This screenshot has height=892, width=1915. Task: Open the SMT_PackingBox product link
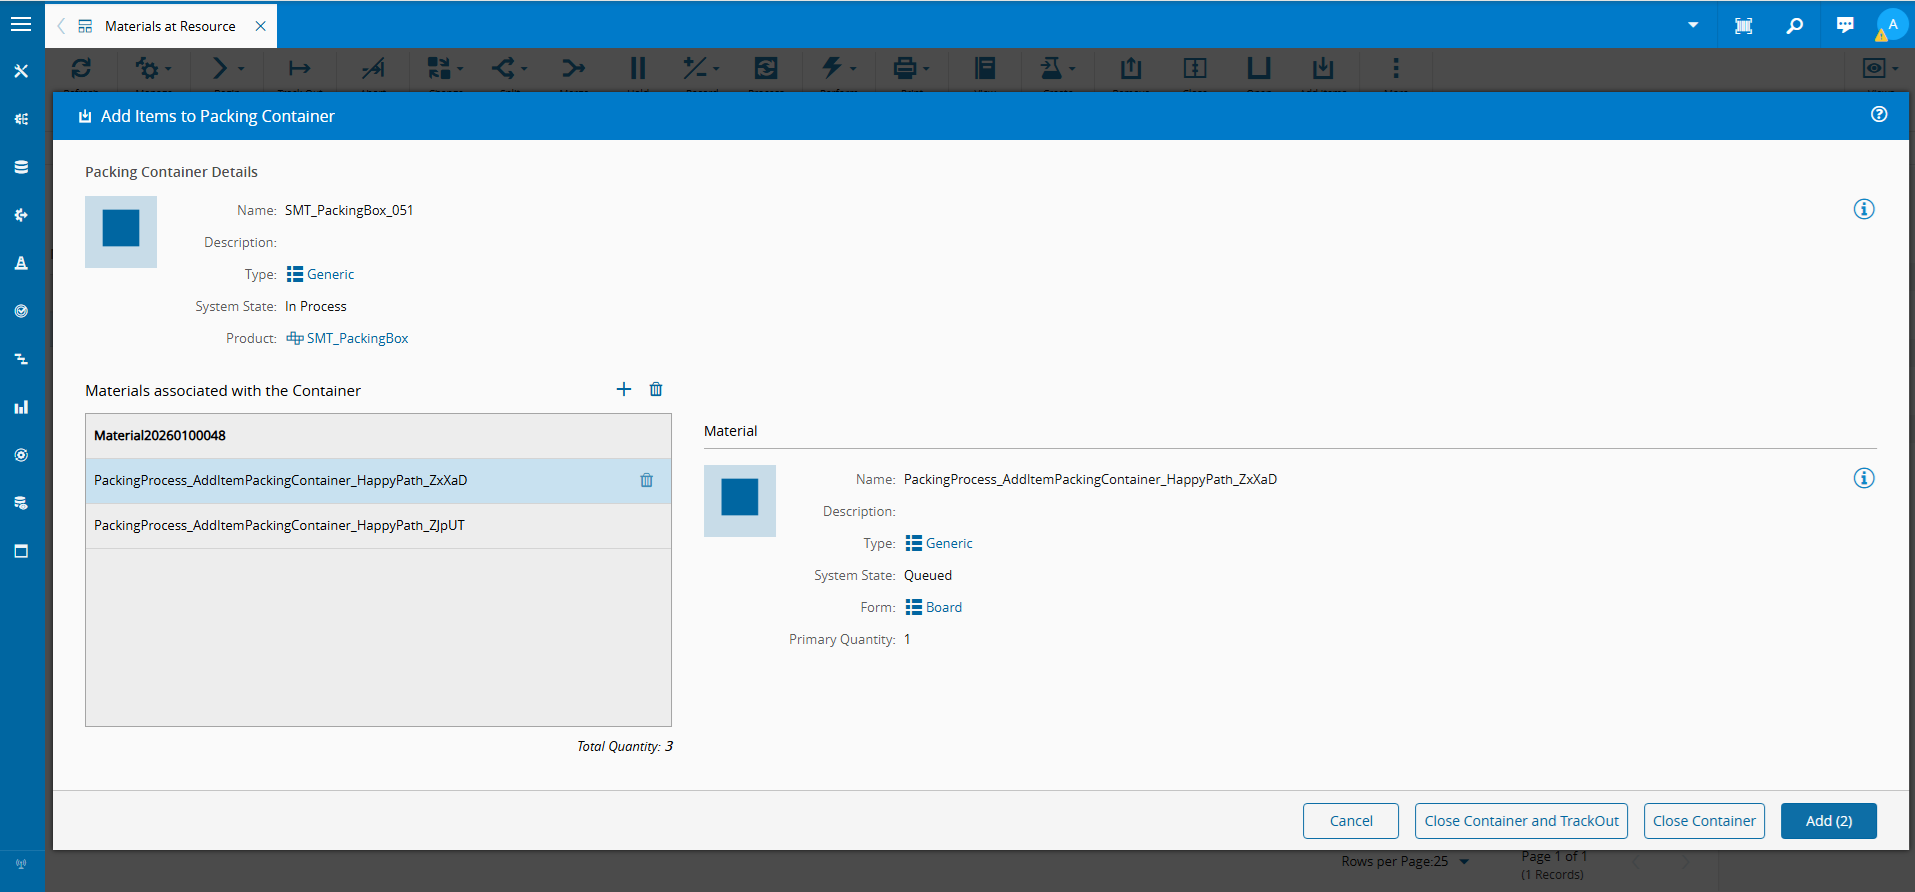tap(357, 338)
